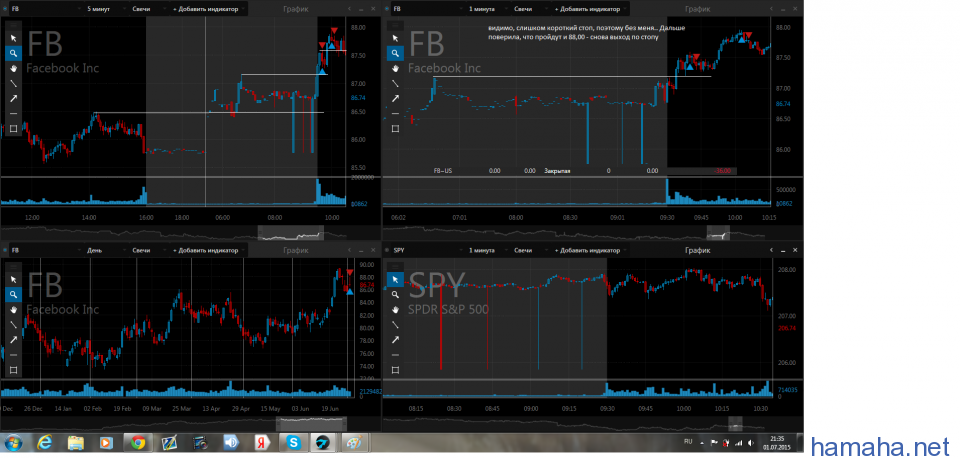Open Google Chrome from the taskbar
960x458 pixels.
coord(137,442)
